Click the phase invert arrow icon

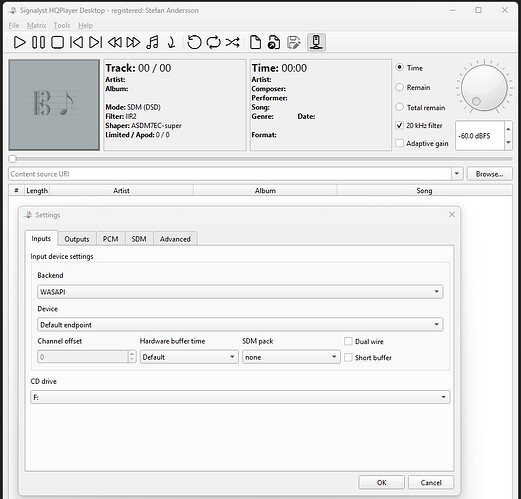171,42
